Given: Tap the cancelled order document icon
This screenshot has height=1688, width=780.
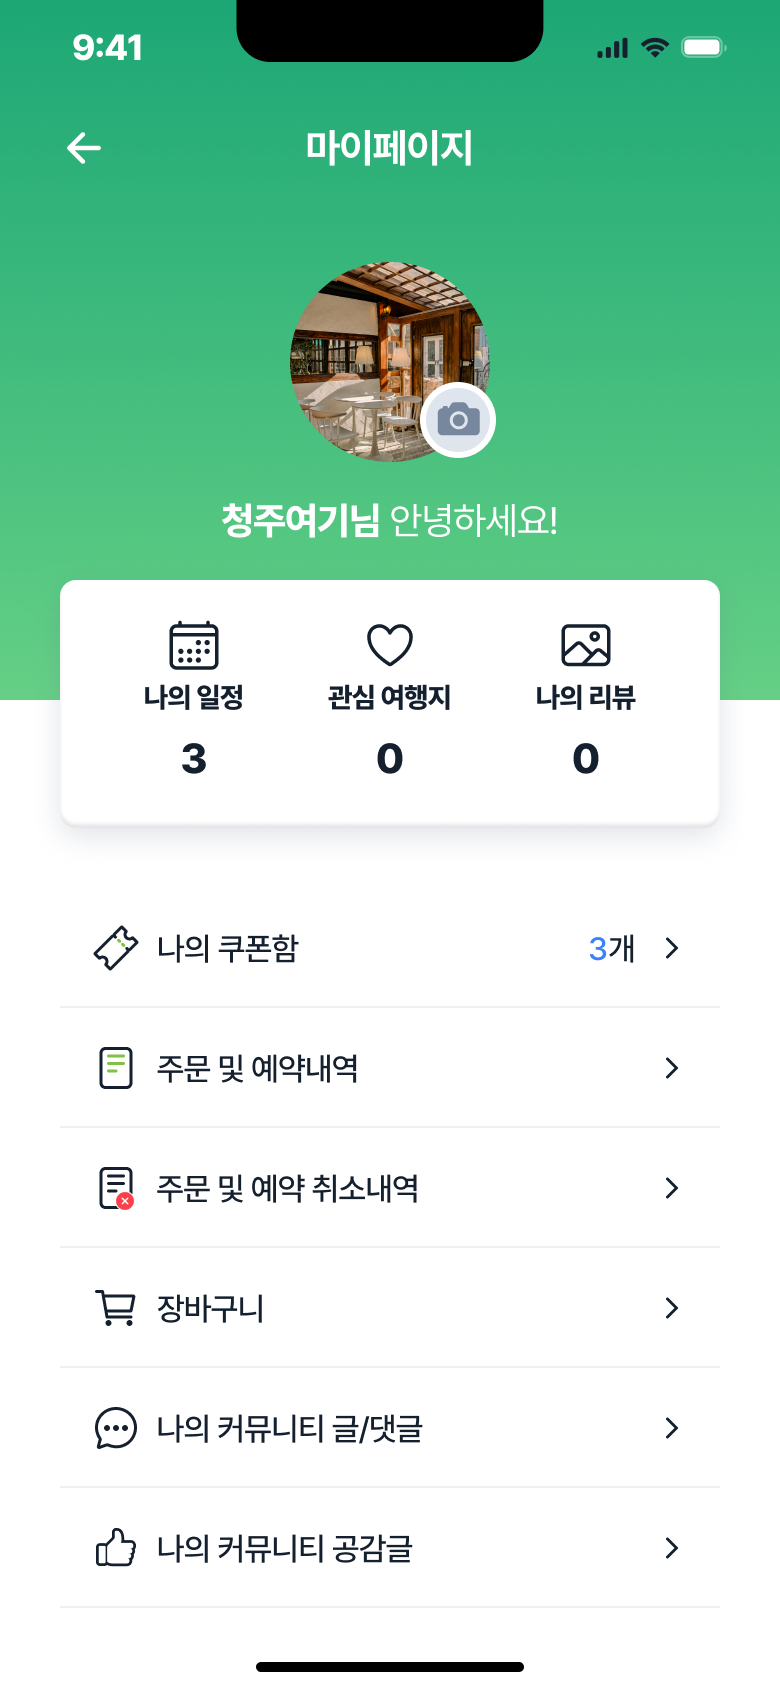Looking at the screenshot, I should pos(116,1188).
